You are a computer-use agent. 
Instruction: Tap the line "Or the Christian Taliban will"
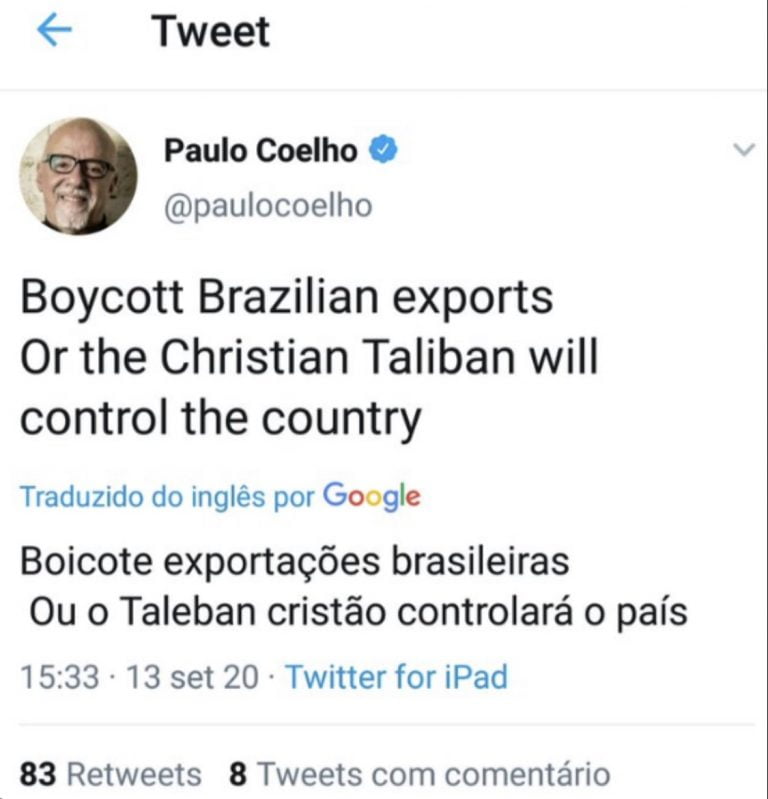309,356
